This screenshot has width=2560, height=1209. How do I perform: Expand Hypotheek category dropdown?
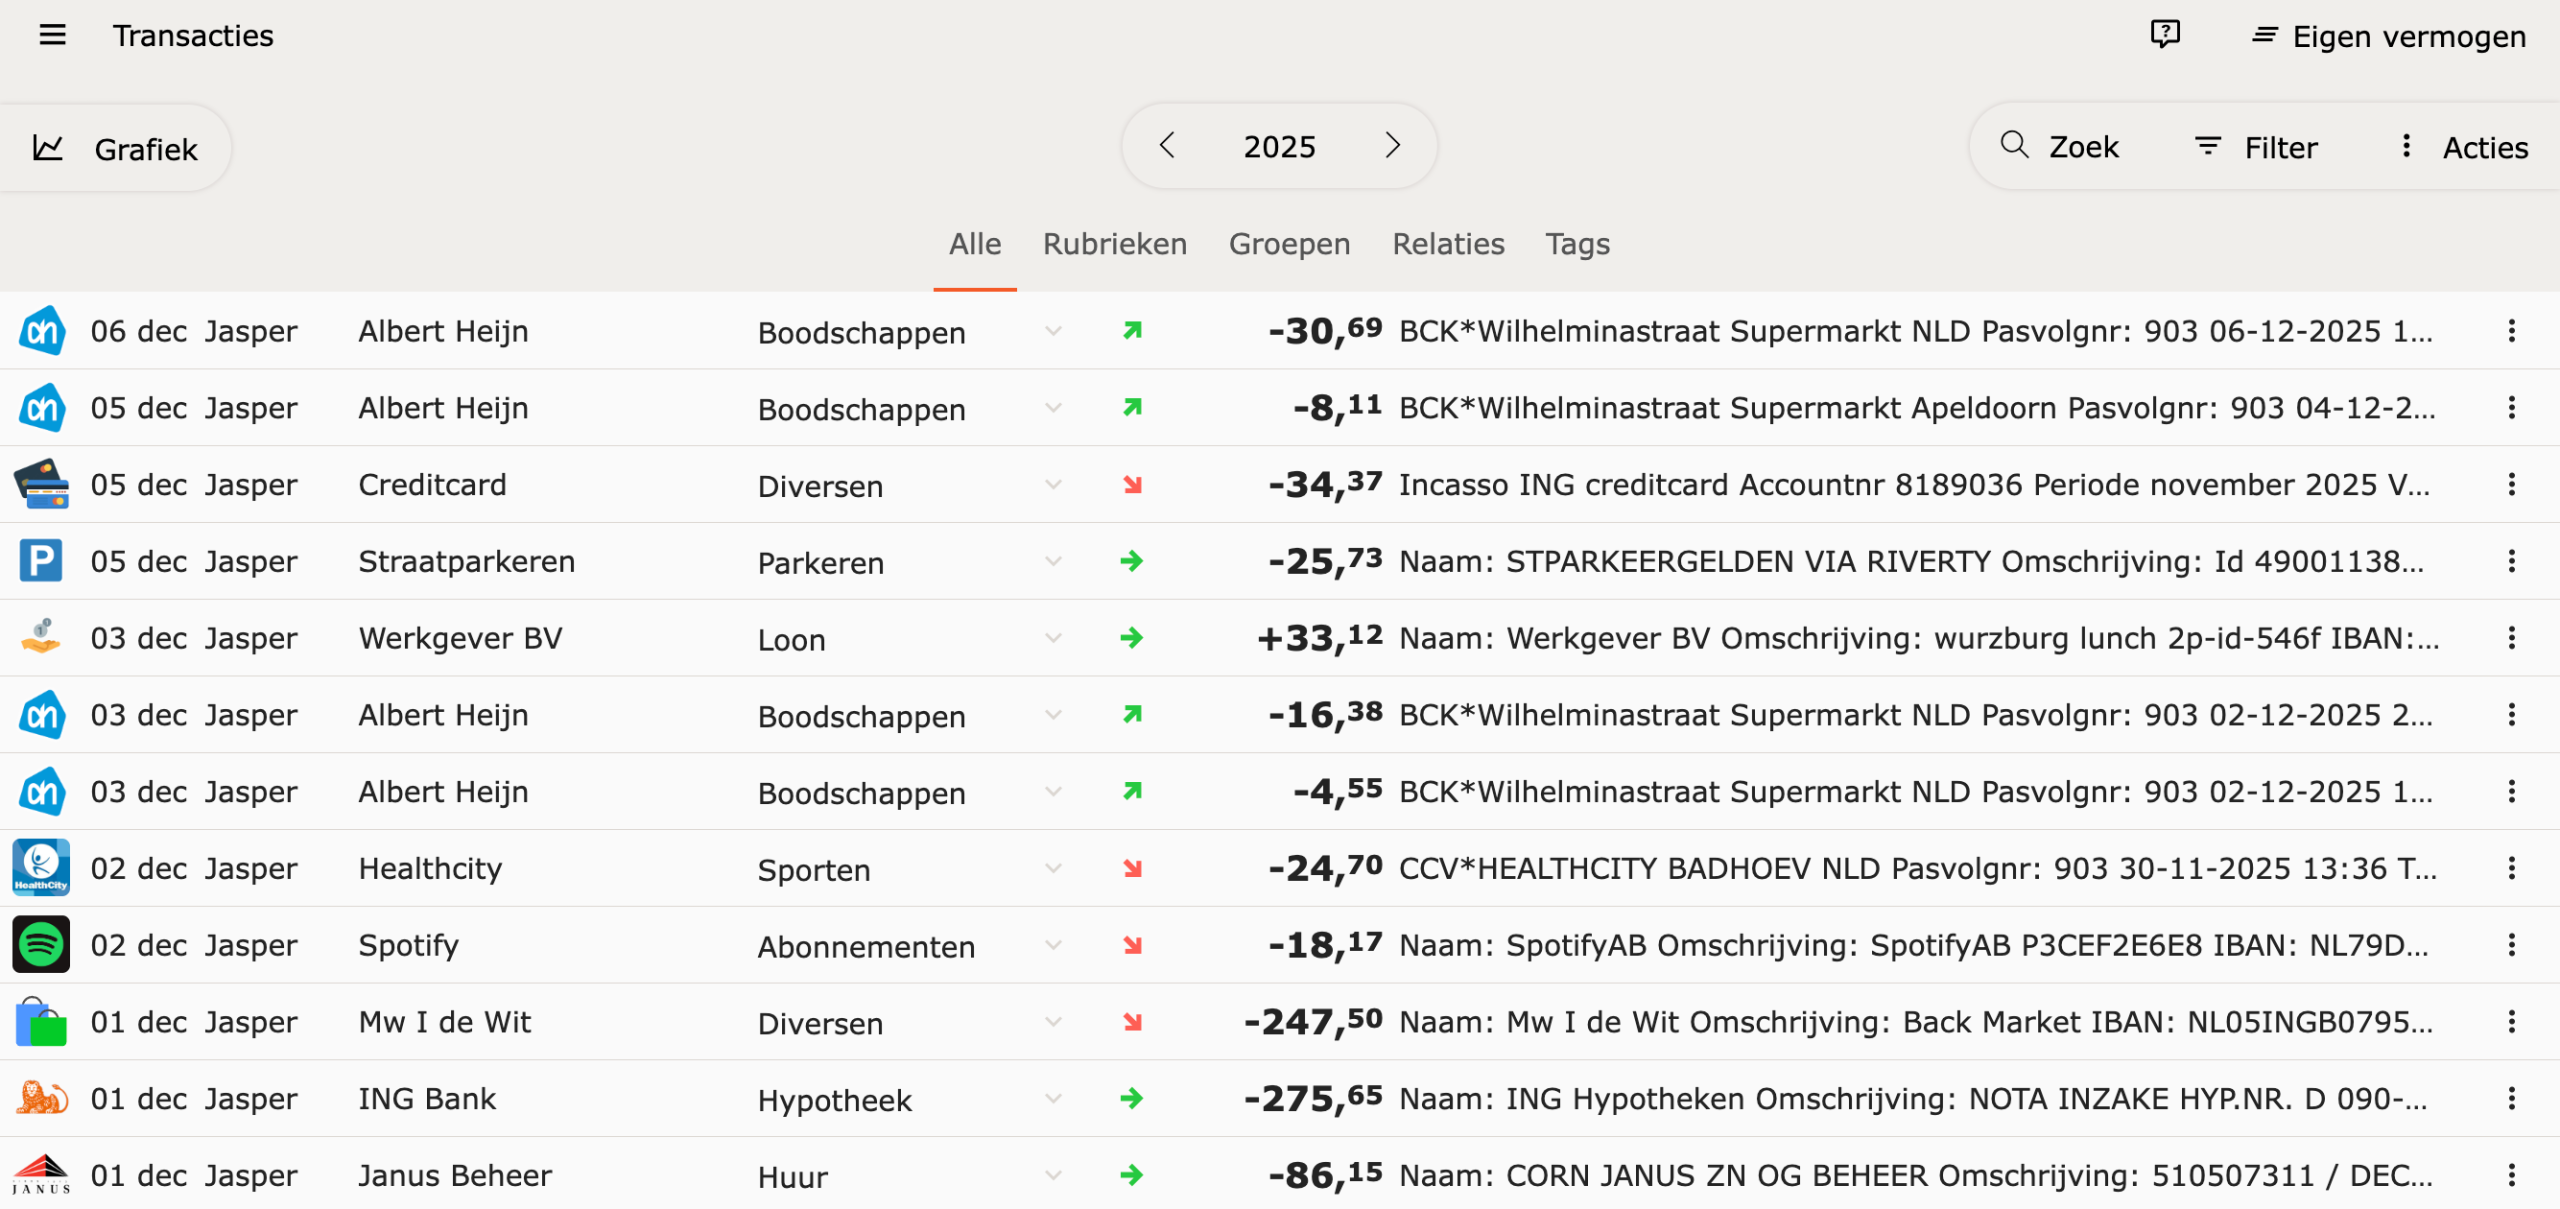(1053, 1098)
